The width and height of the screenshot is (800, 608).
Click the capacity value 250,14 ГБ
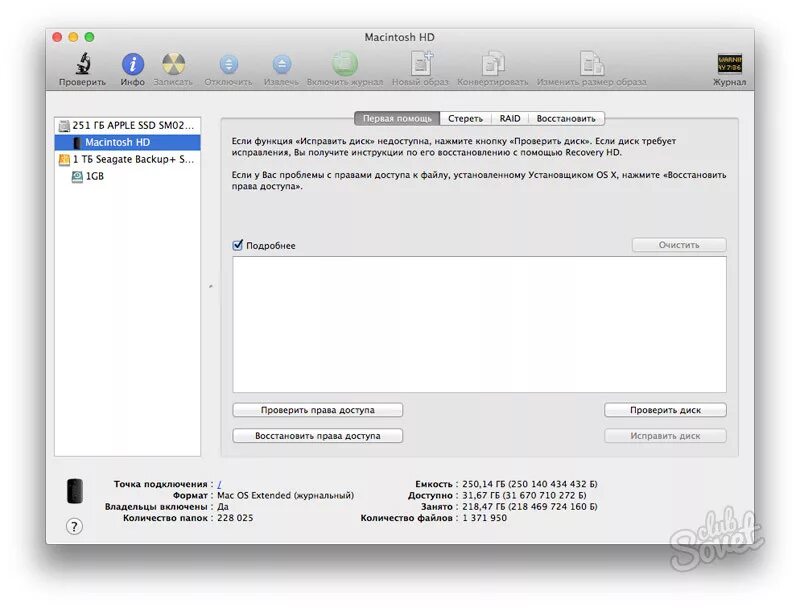(x=530, y=484)
